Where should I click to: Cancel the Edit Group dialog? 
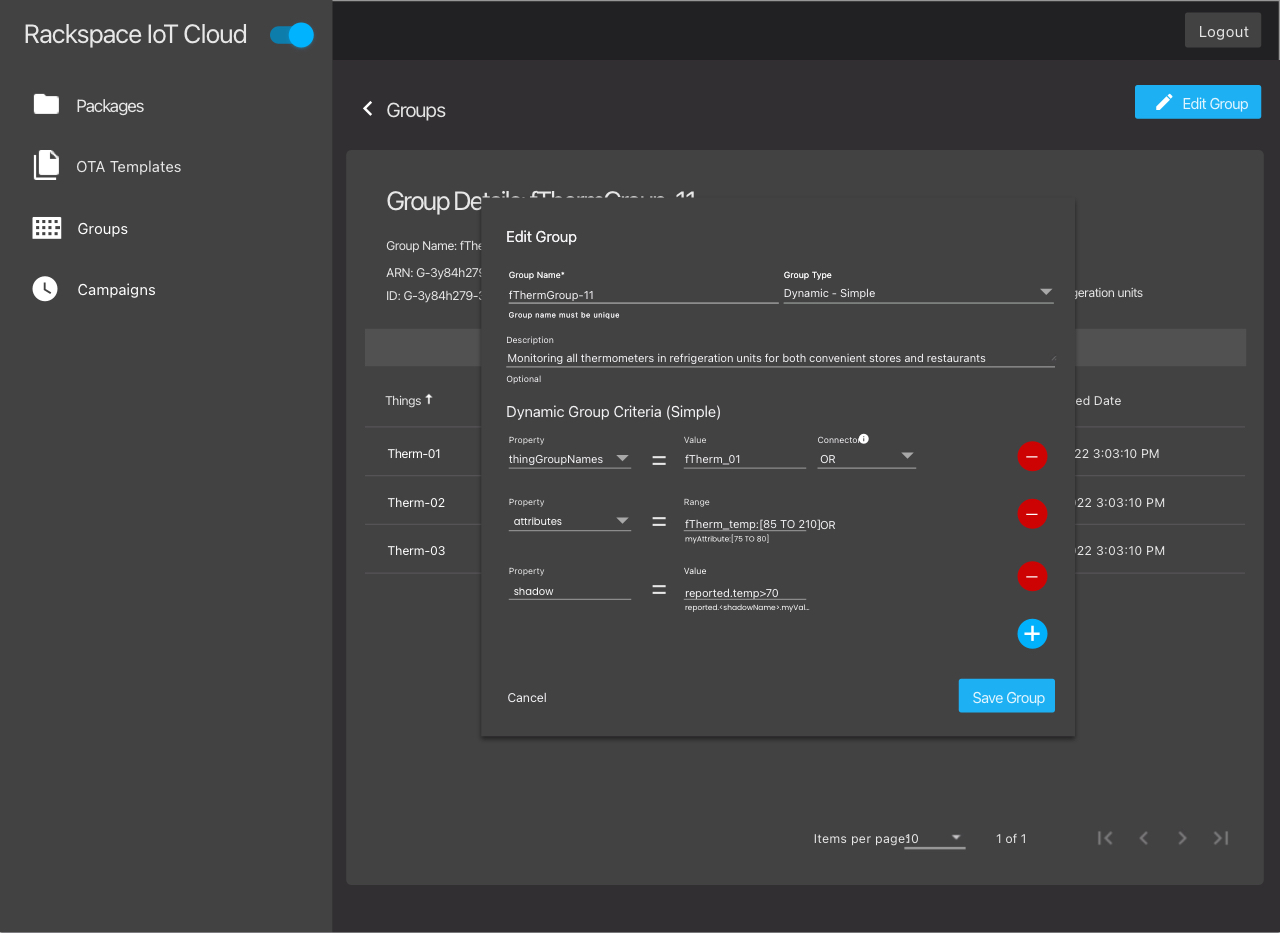tap(527, 698)
